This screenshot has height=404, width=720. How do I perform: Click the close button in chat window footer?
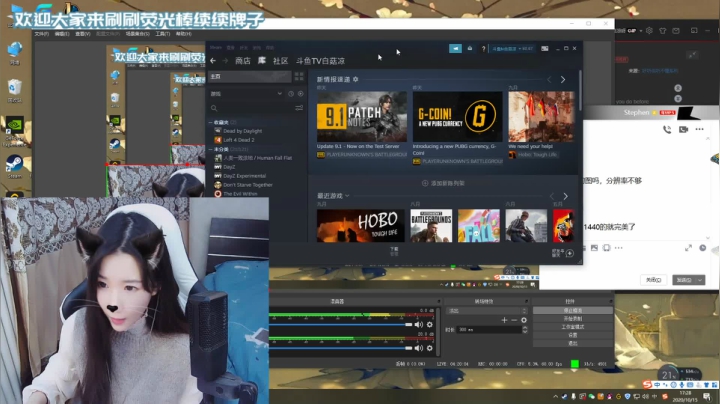(653, 280)
